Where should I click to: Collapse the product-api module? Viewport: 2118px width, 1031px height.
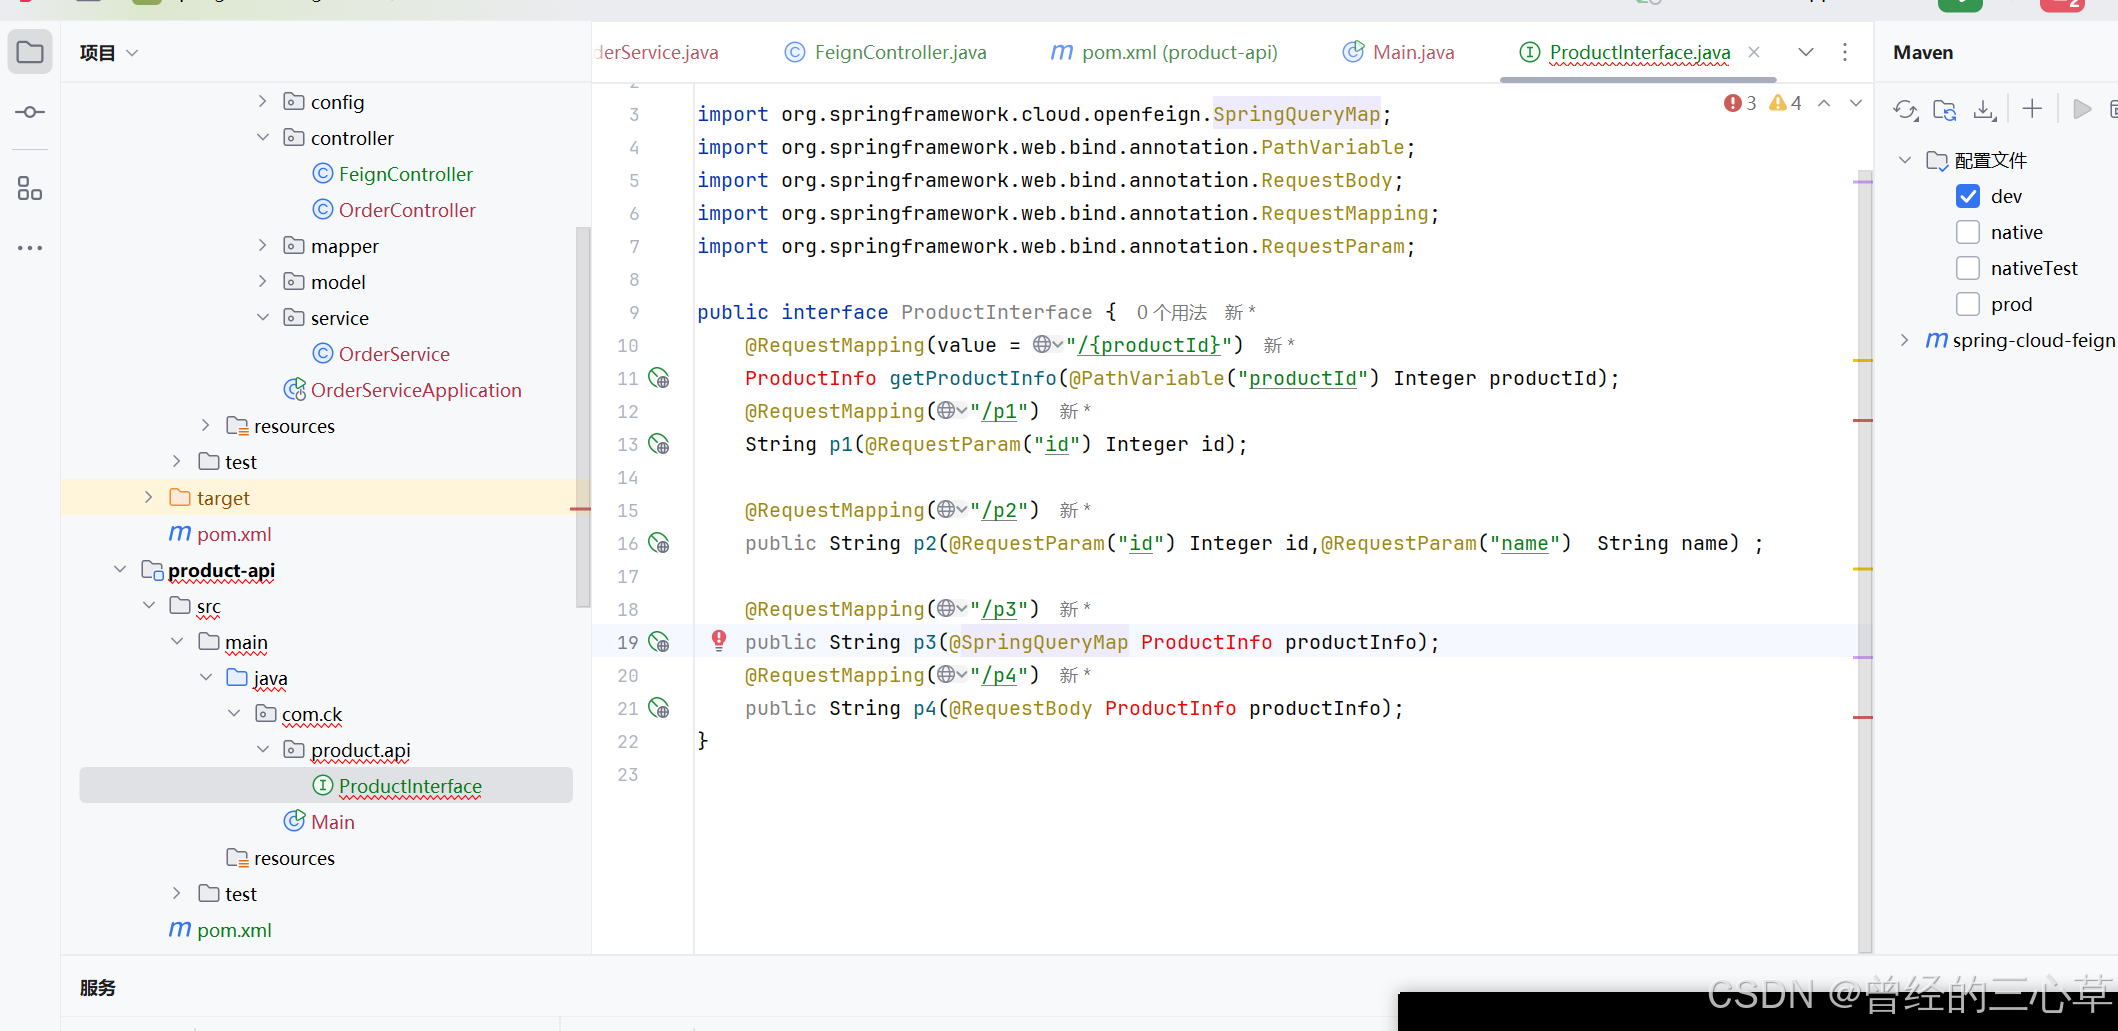(120, 569)
